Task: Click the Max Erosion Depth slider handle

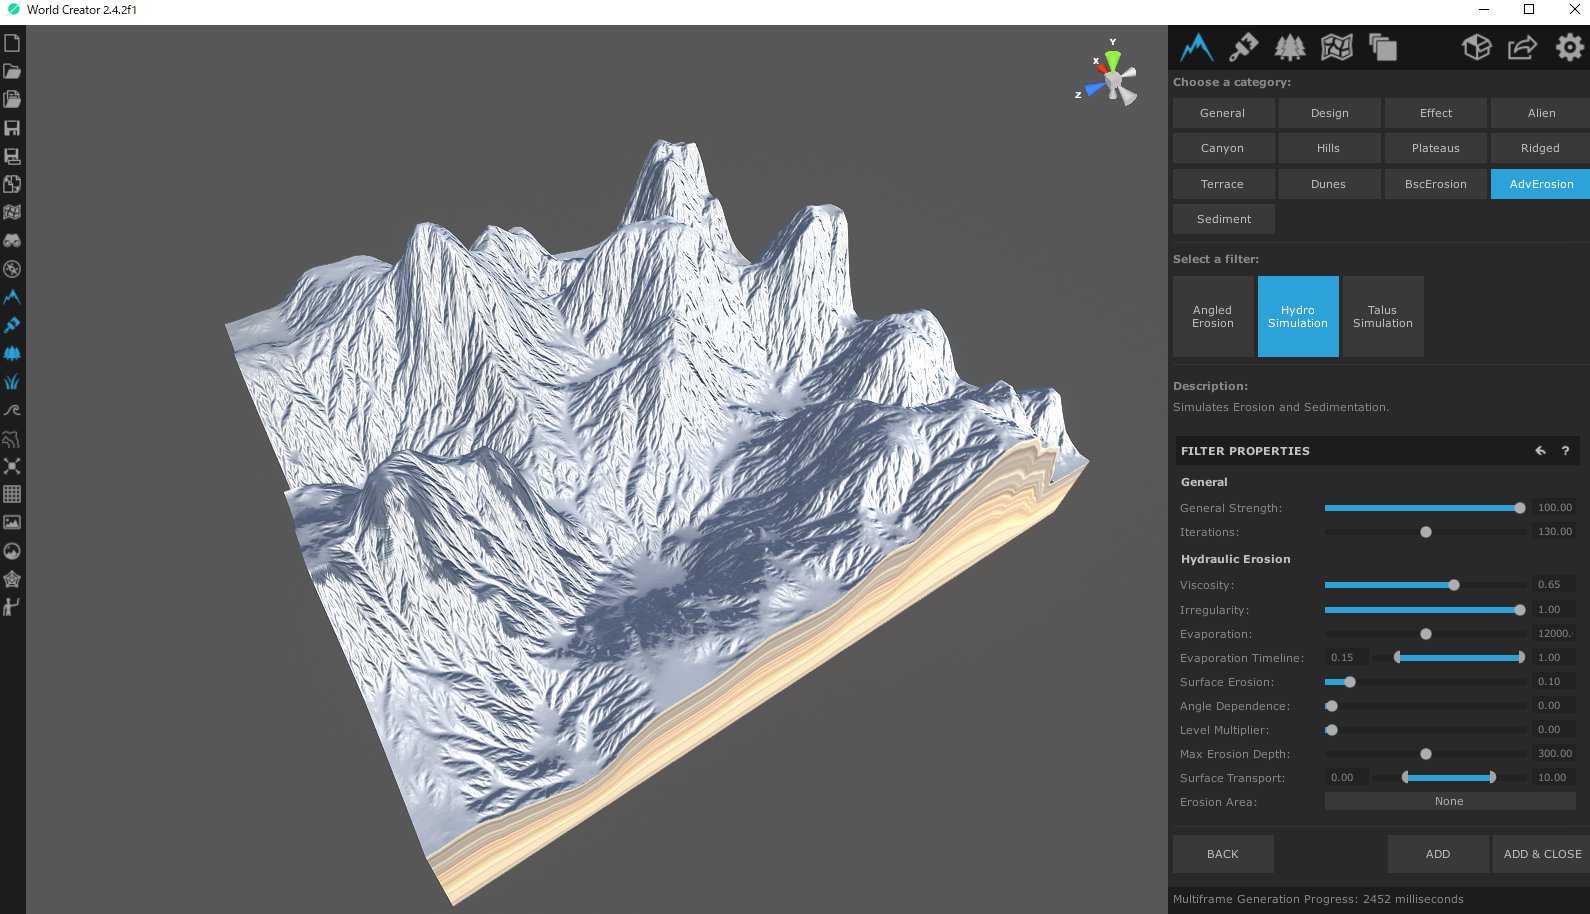Action: pyautogui.click(x=1426, y=754)
